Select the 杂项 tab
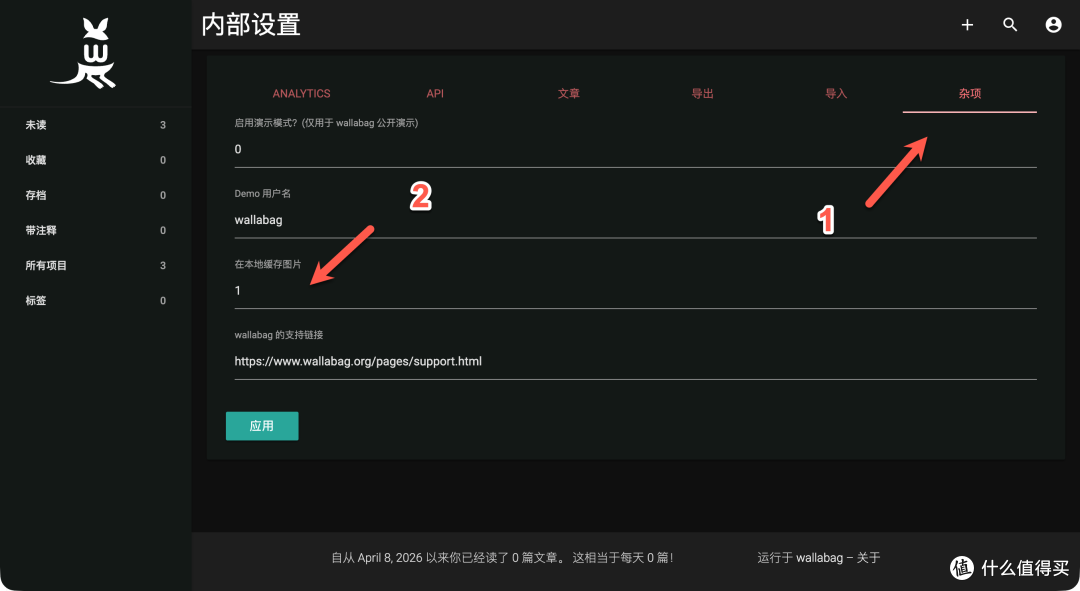1080x591 pixels. (969, 94)
